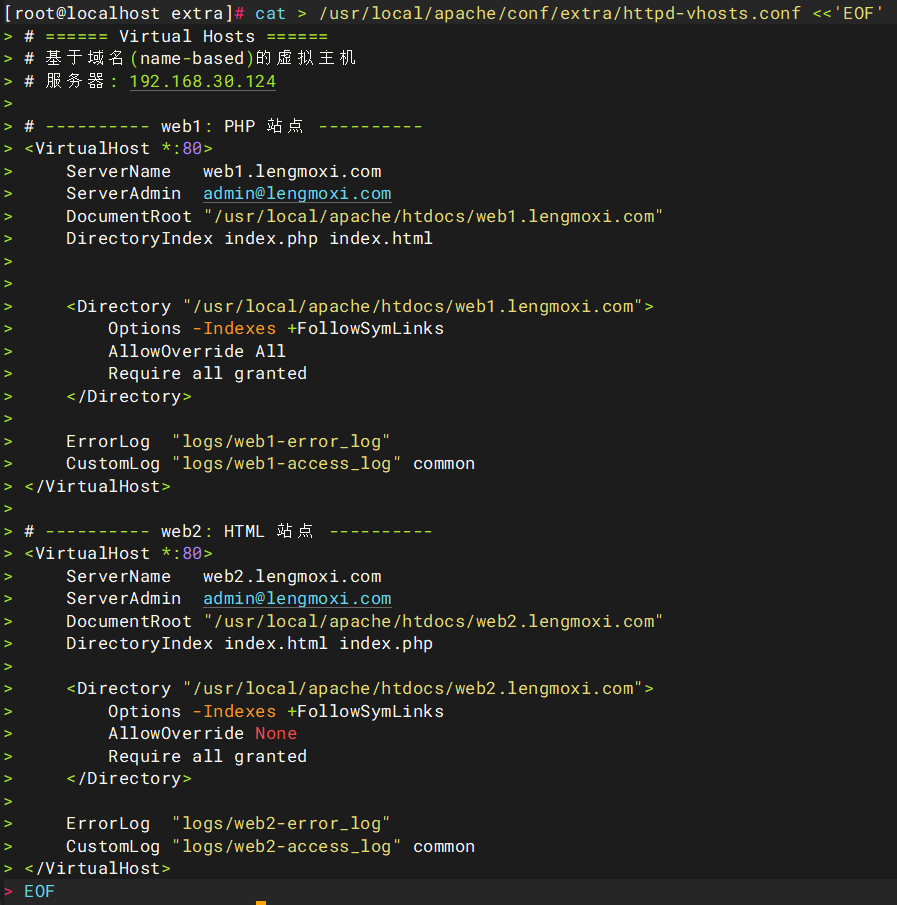This screenshot has width=897, height=905.
Task: Click ServerName web2.lengmoxi.com
Action: click(x=223, y=576)
